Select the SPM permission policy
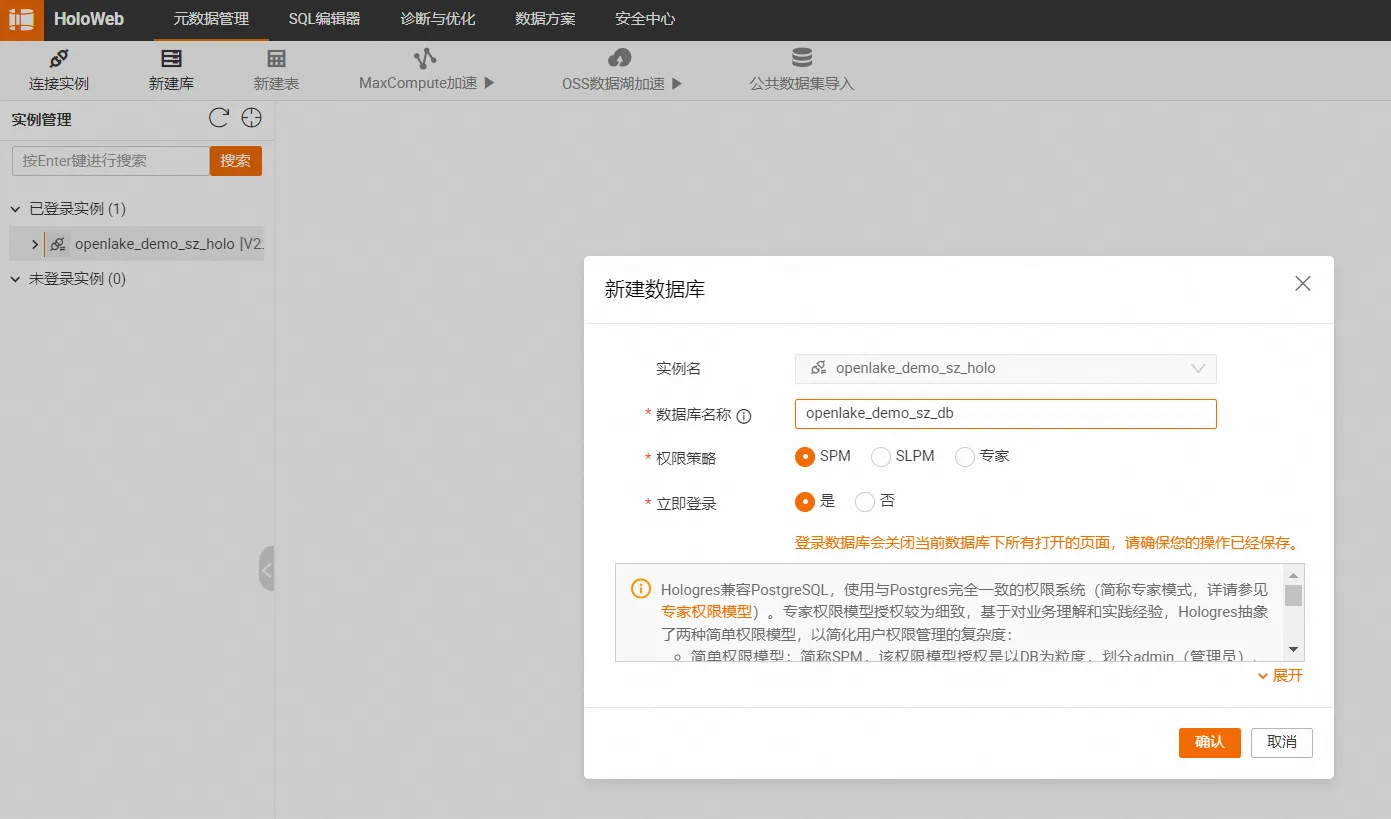Screen dimensions: 1391x819 click(805, 457)
